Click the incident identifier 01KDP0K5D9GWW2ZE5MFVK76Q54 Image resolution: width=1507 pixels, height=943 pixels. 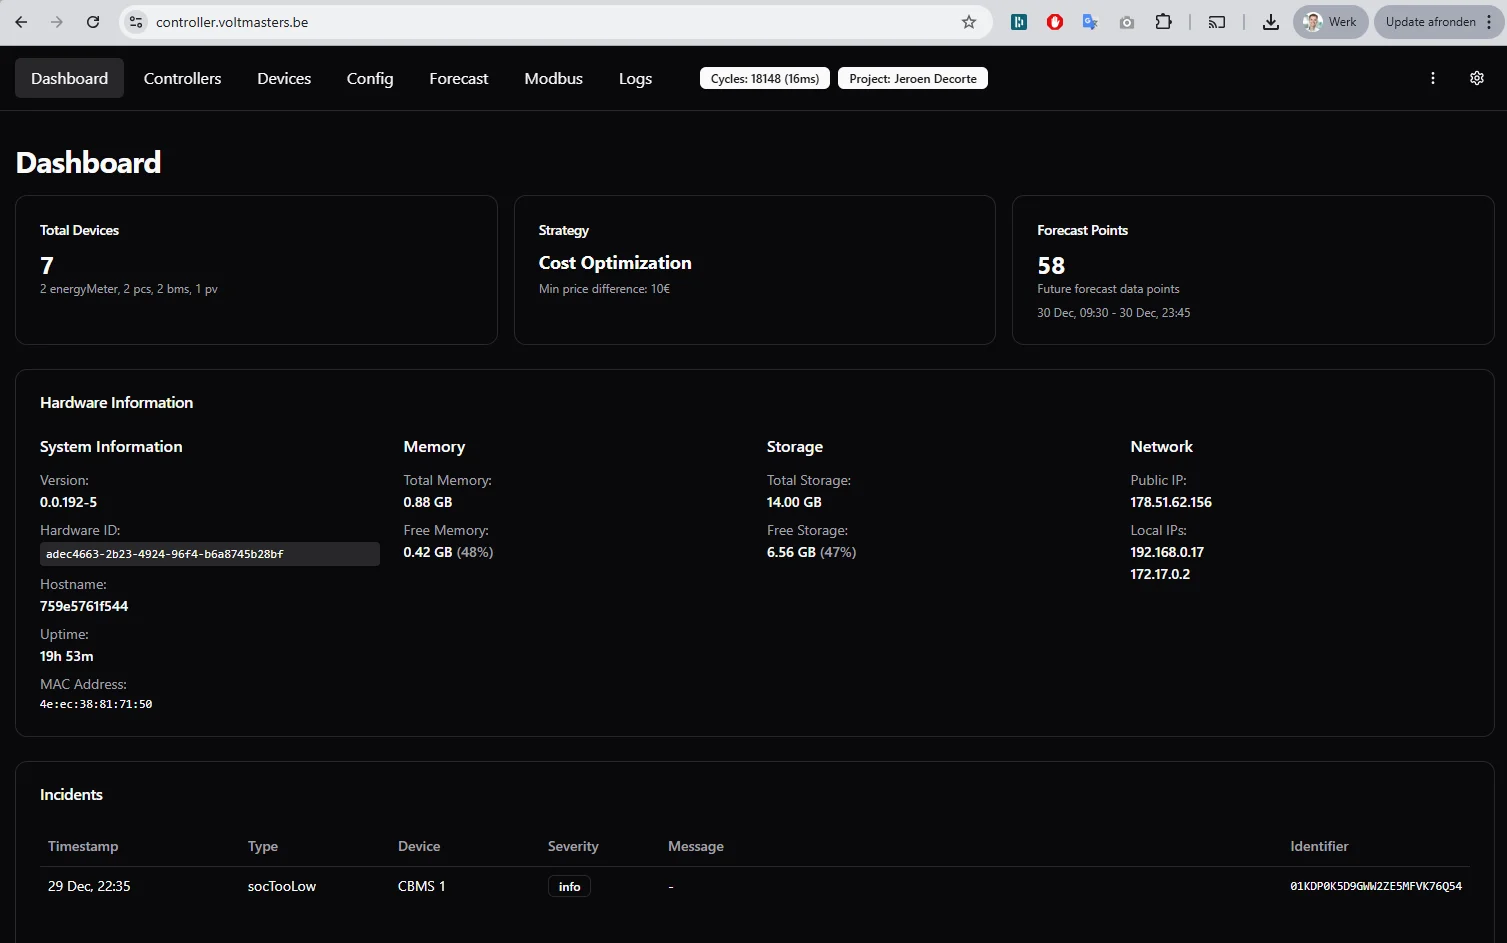tap(1376, 886)
